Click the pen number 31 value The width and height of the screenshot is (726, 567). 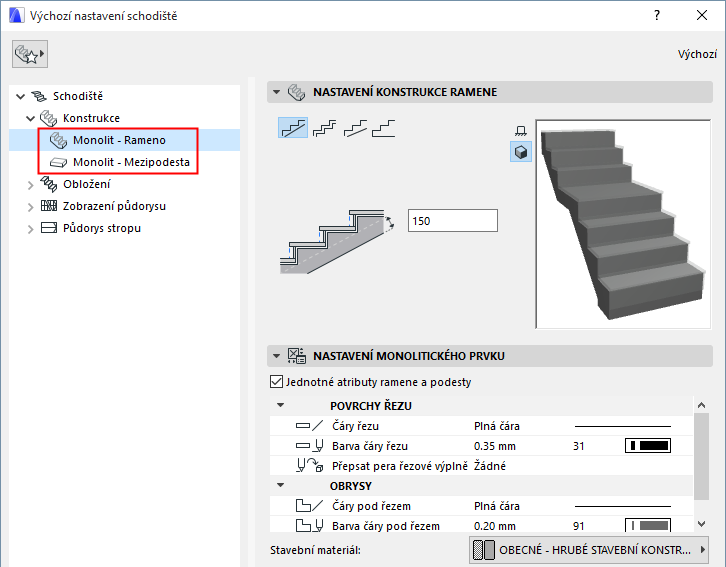pos(579,446)
